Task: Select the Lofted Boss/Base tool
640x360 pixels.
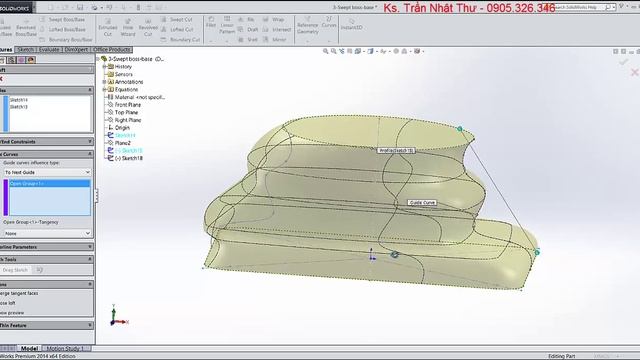Action: point(63,29)
